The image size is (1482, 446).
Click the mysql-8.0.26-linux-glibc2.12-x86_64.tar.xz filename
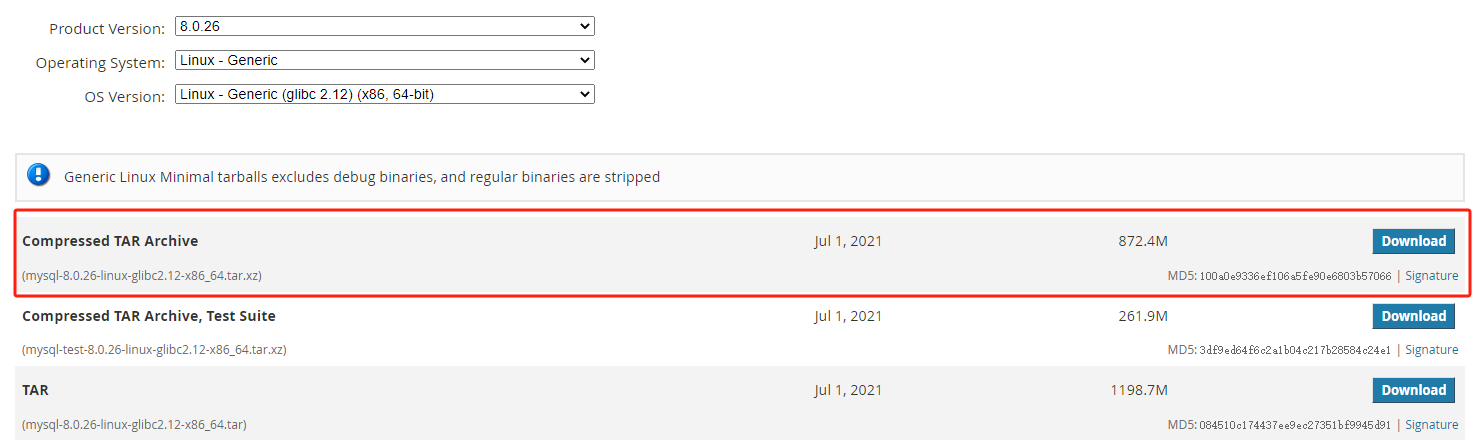142,276
